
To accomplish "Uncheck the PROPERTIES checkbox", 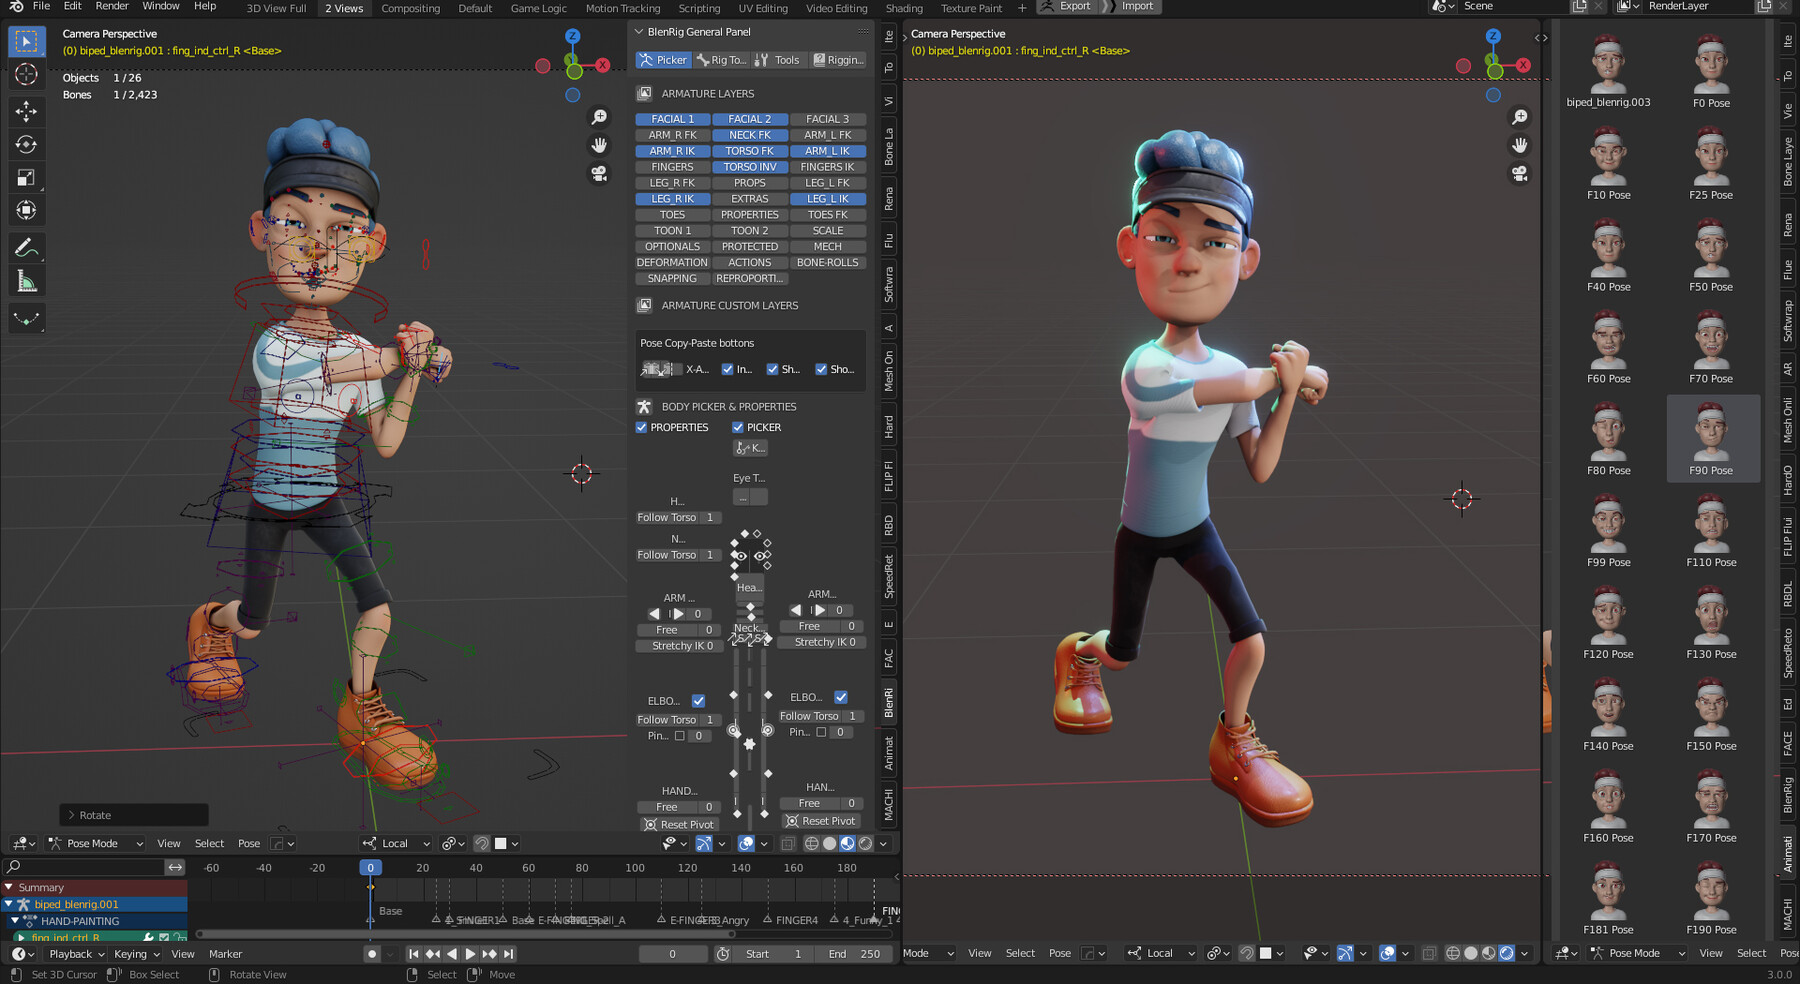I will click(x=642, y=427).
